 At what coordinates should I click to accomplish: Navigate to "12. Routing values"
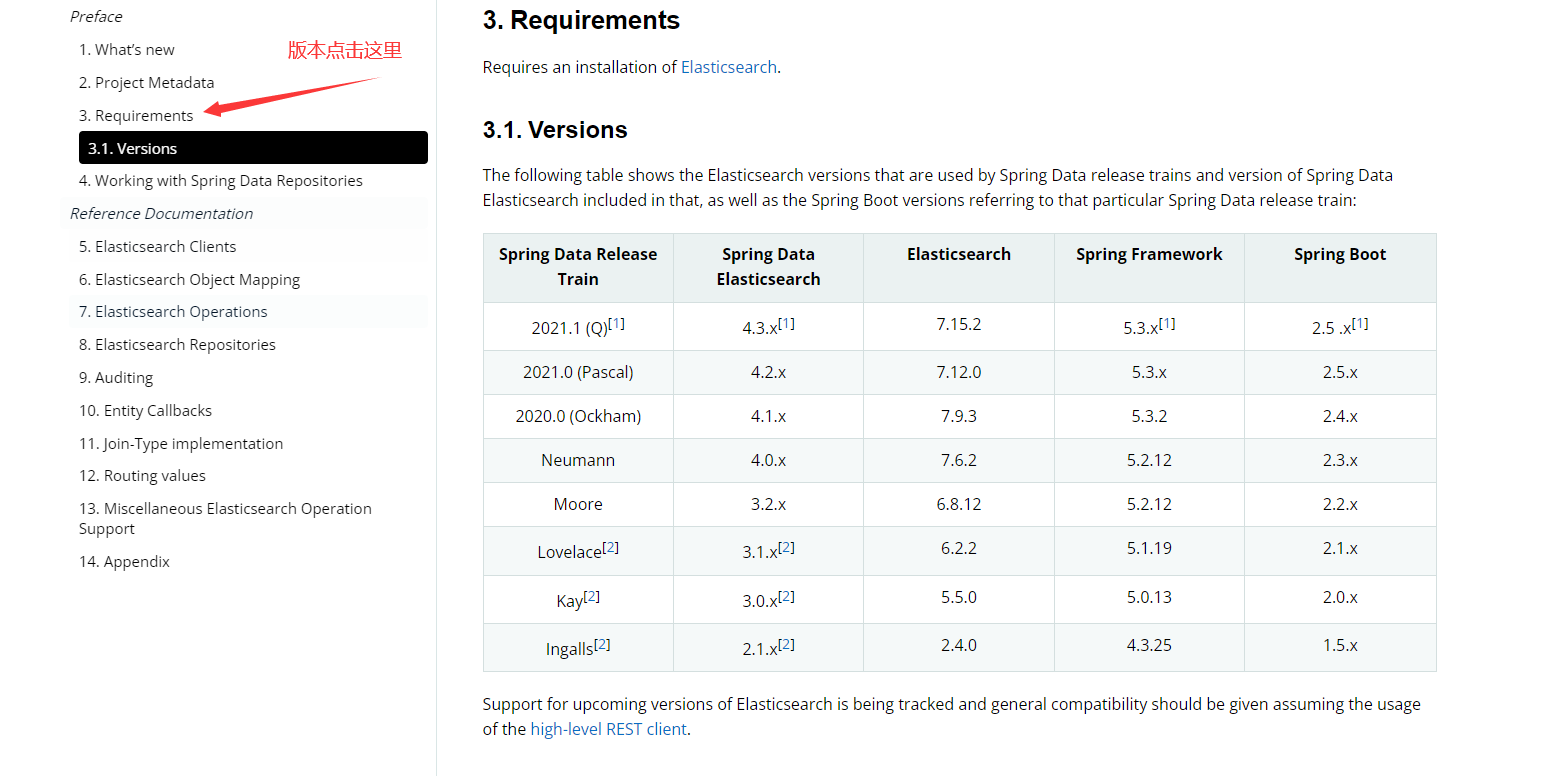click(142, 476)
